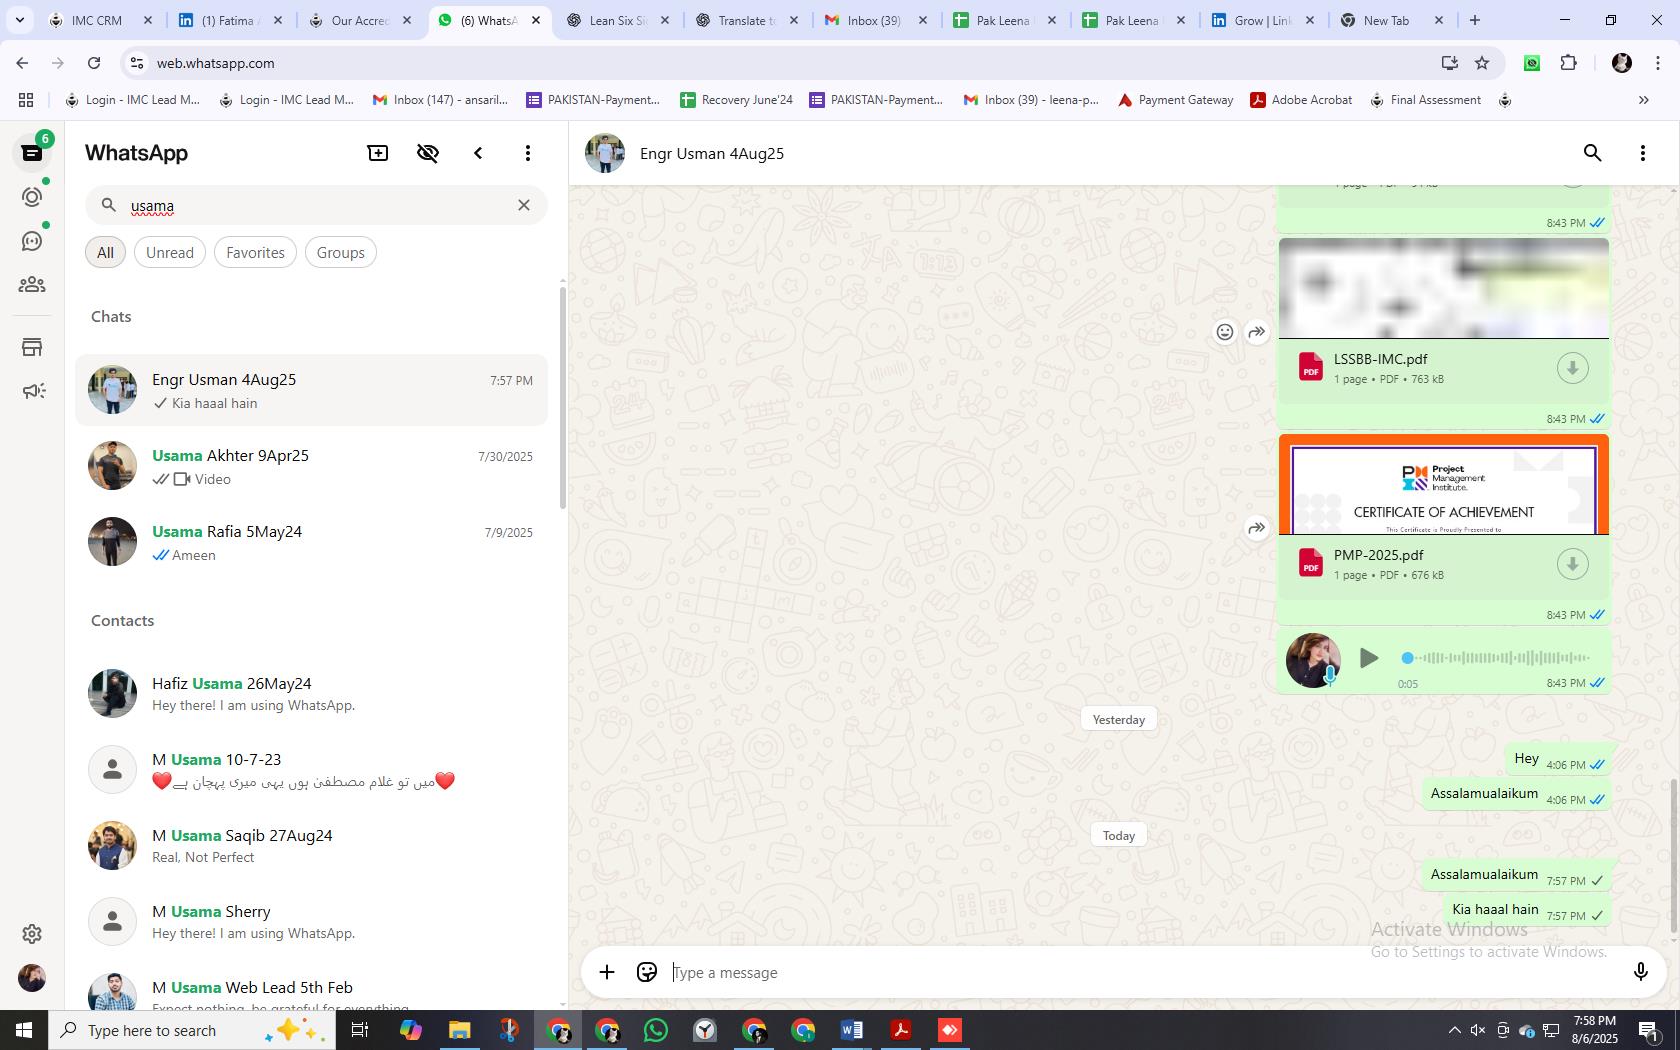Open the Usama Akhter 9Apr25 chat
Viewport: 1680px width, 1050px height.
[311, 466]
